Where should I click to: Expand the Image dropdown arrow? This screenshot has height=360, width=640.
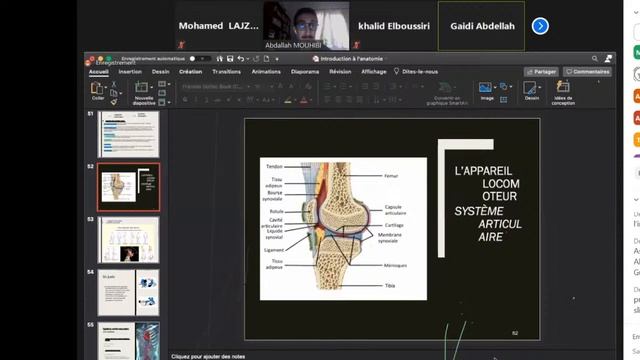tap(495, 87)
